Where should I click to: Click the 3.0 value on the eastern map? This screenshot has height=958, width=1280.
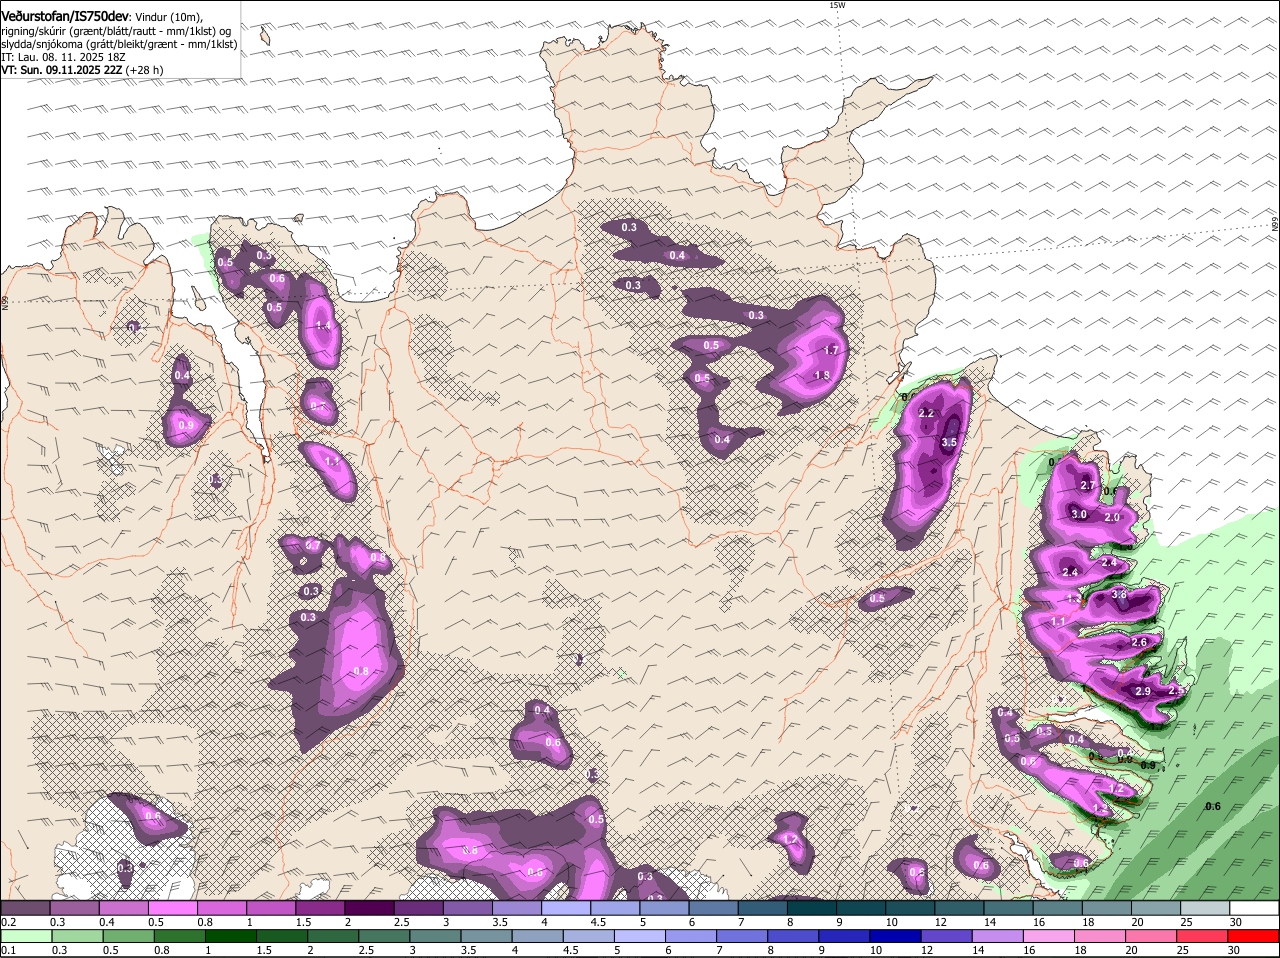pyautogui.click(x=1079, y=514)
